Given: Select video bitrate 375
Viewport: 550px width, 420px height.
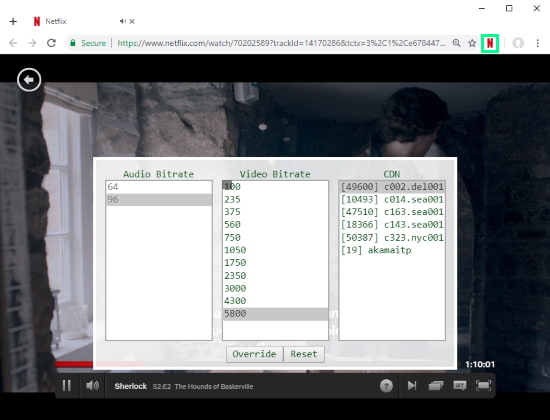Looking at the screenshot, I should pyautogui.click(x=275, y=212).
